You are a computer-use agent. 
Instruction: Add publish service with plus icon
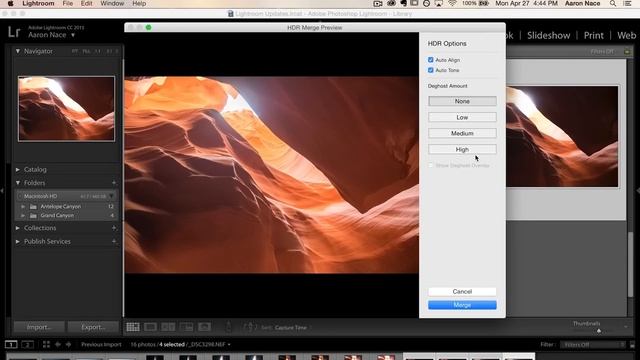click(x=114, y=241)
